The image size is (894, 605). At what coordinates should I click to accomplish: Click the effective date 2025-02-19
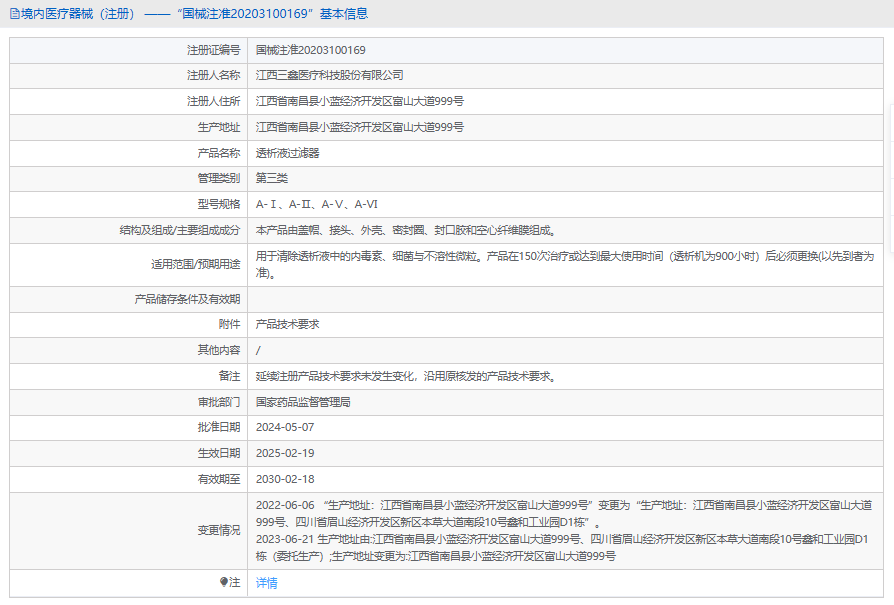(285, 454)
